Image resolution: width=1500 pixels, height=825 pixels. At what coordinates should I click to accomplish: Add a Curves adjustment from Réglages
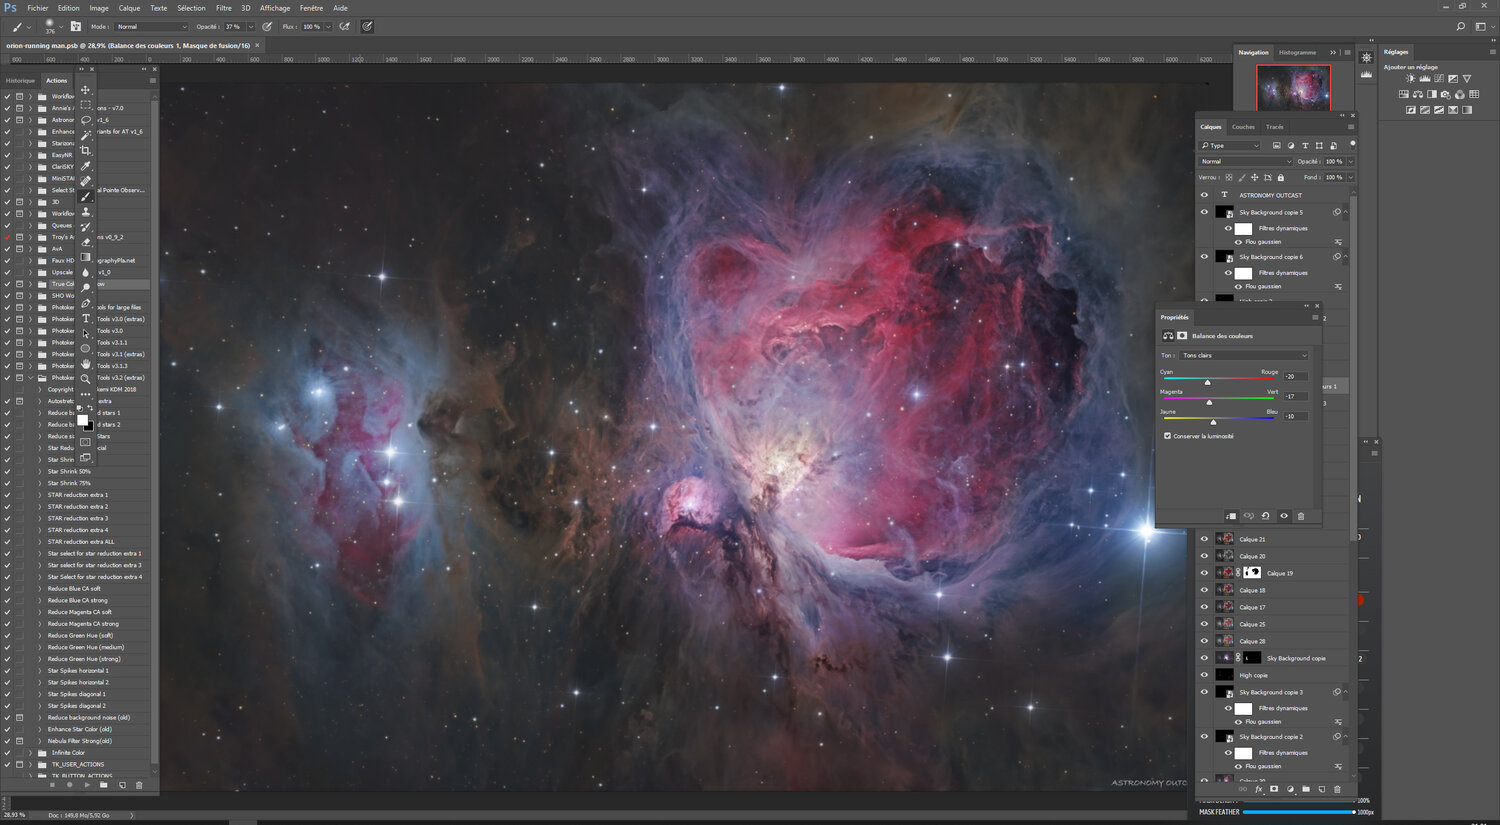point(1439,79)
